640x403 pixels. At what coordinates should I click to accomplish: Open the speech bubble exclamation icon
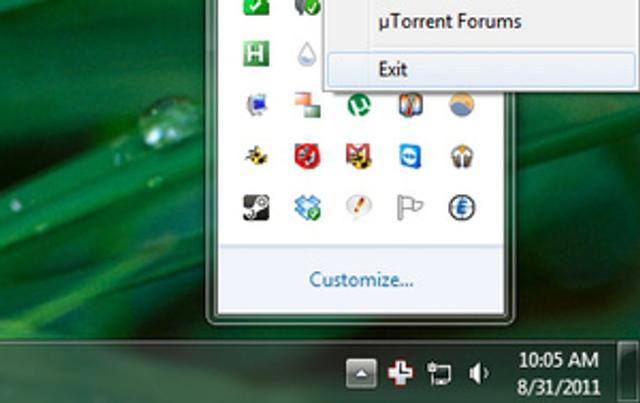click(x=359, y=207)
